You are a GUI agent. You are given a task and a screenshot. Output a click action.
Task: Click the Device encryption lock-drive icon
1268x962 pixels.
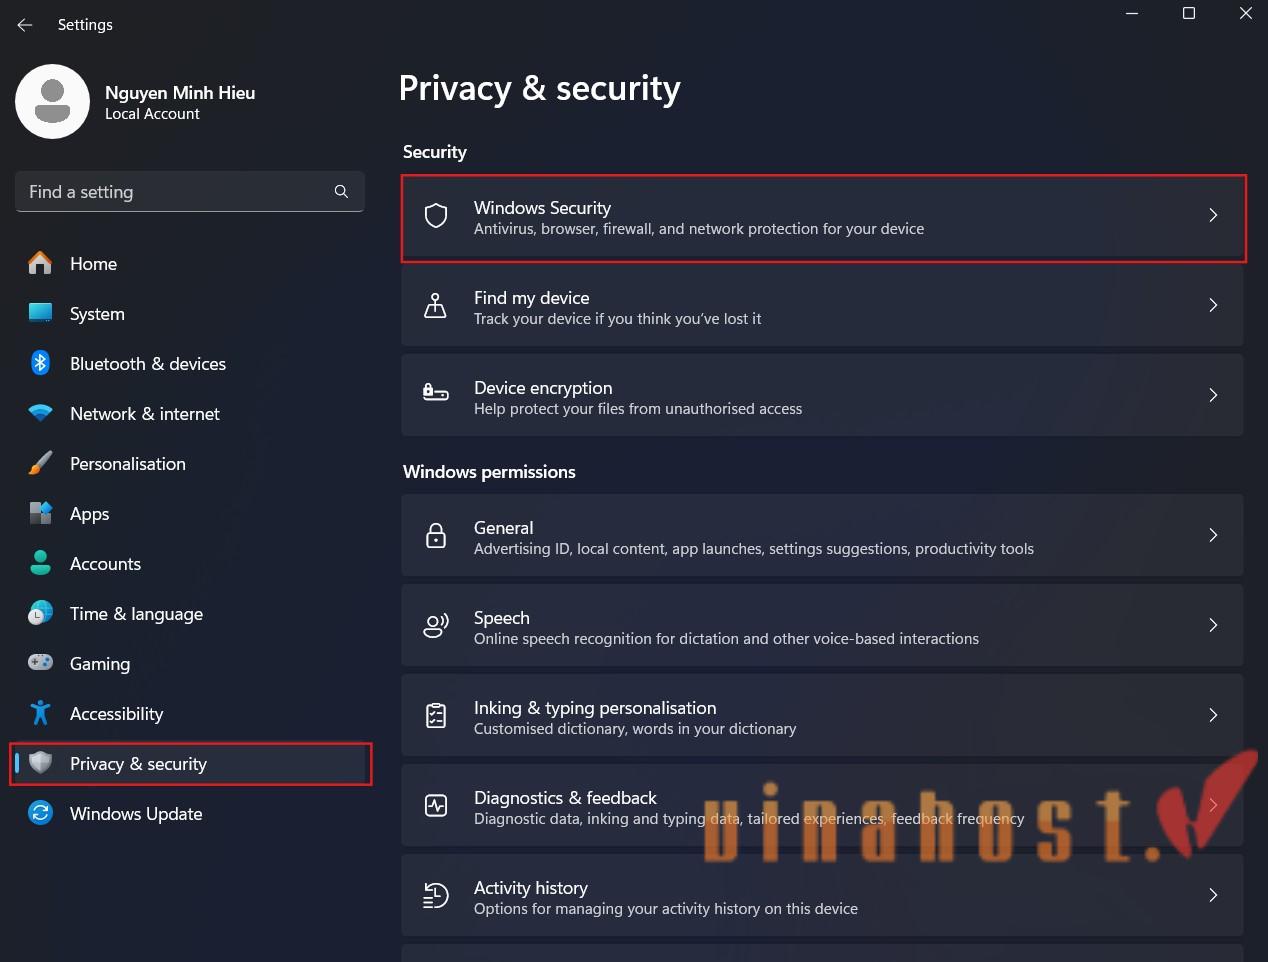436,394
